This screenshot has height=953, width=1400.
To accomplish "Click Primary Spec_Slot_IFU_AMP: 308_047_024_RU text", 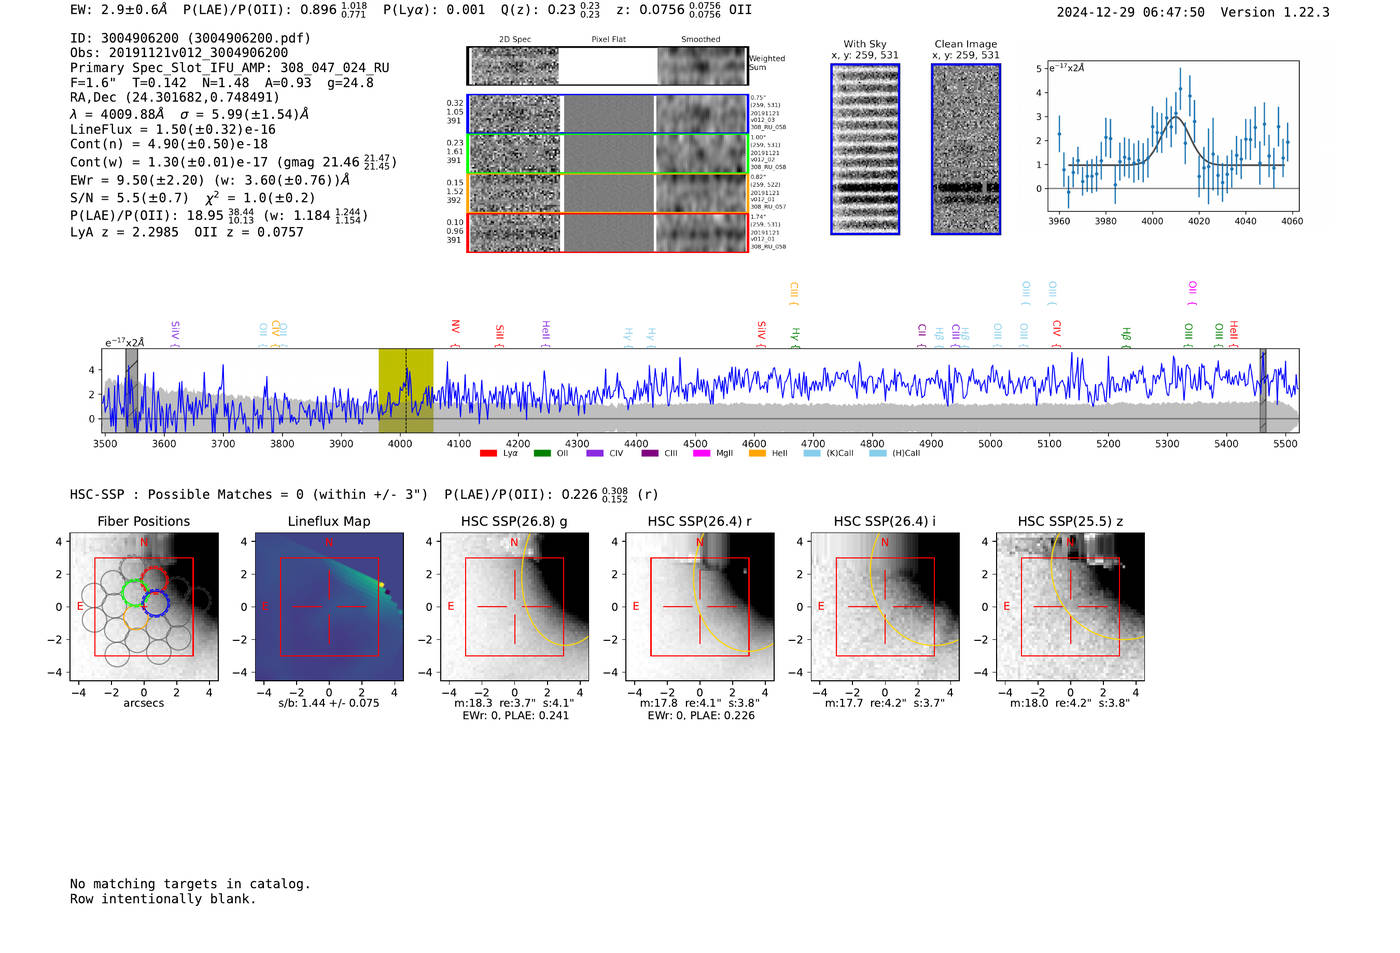I will [x=230, y=68].
